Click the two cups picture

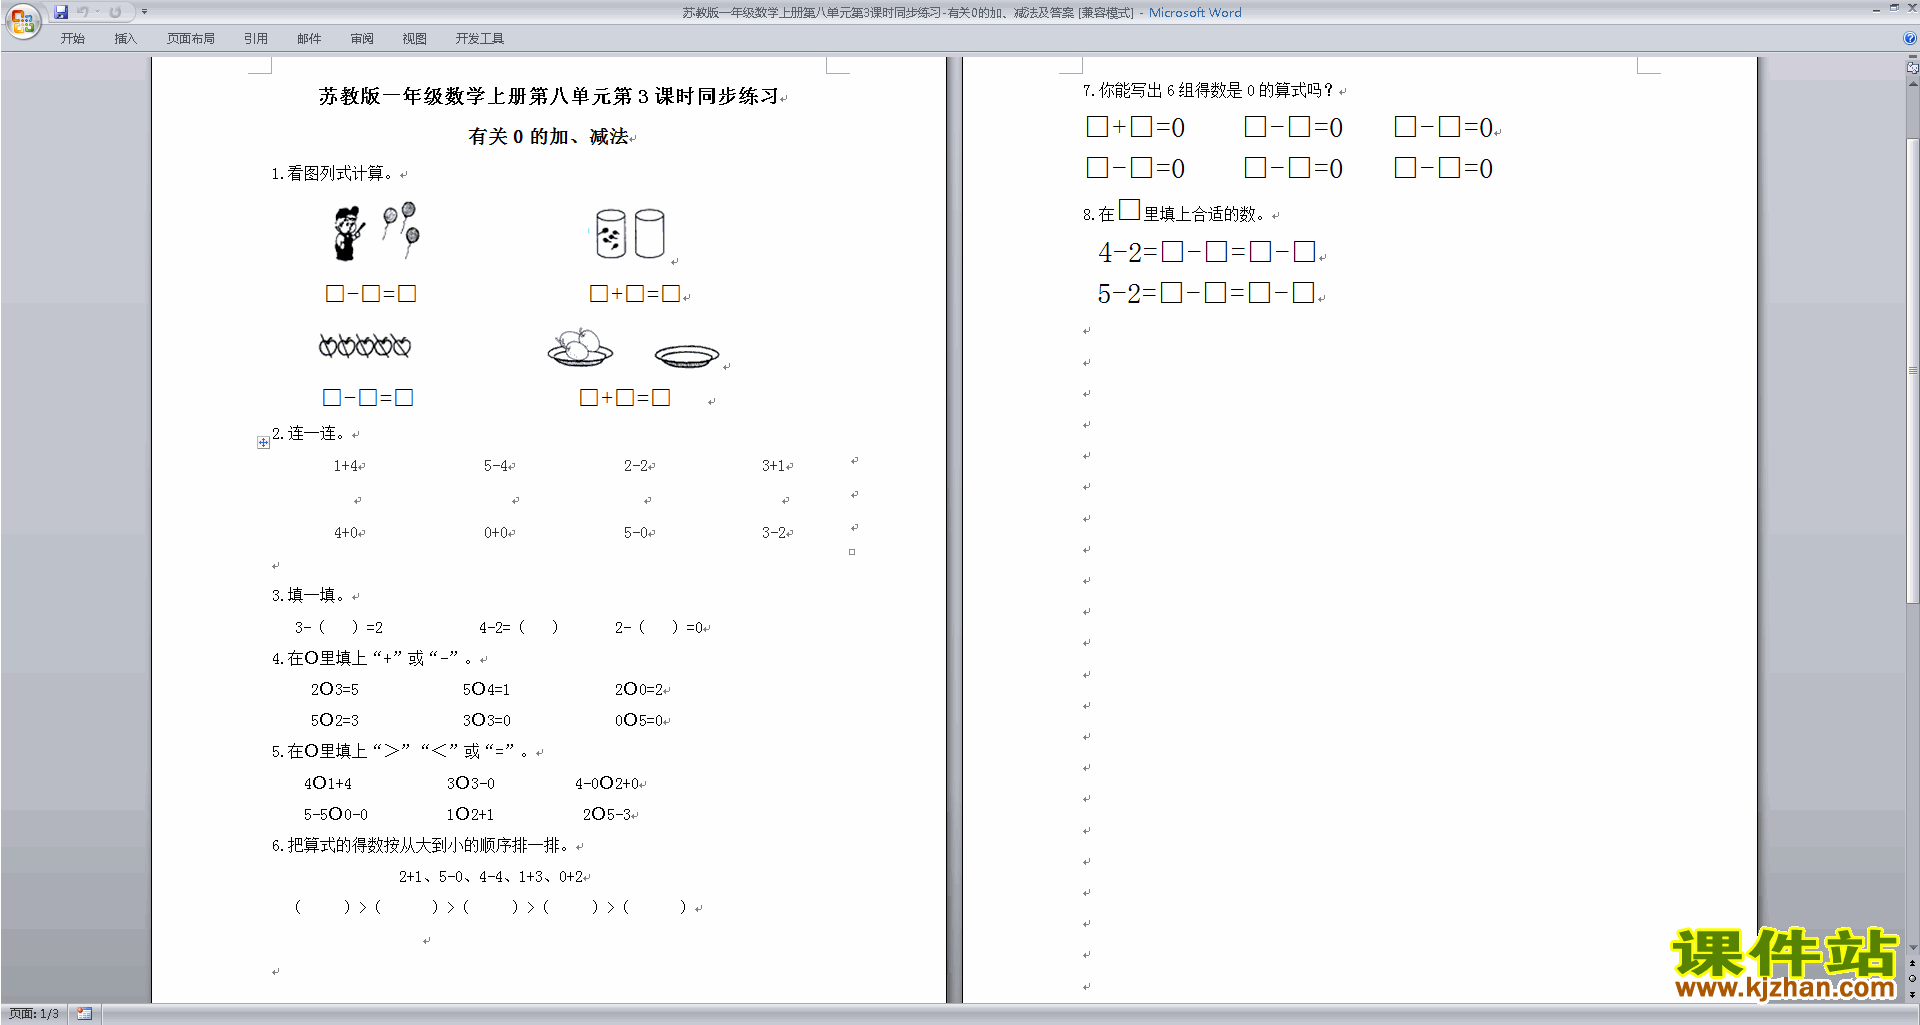point(629,234)
